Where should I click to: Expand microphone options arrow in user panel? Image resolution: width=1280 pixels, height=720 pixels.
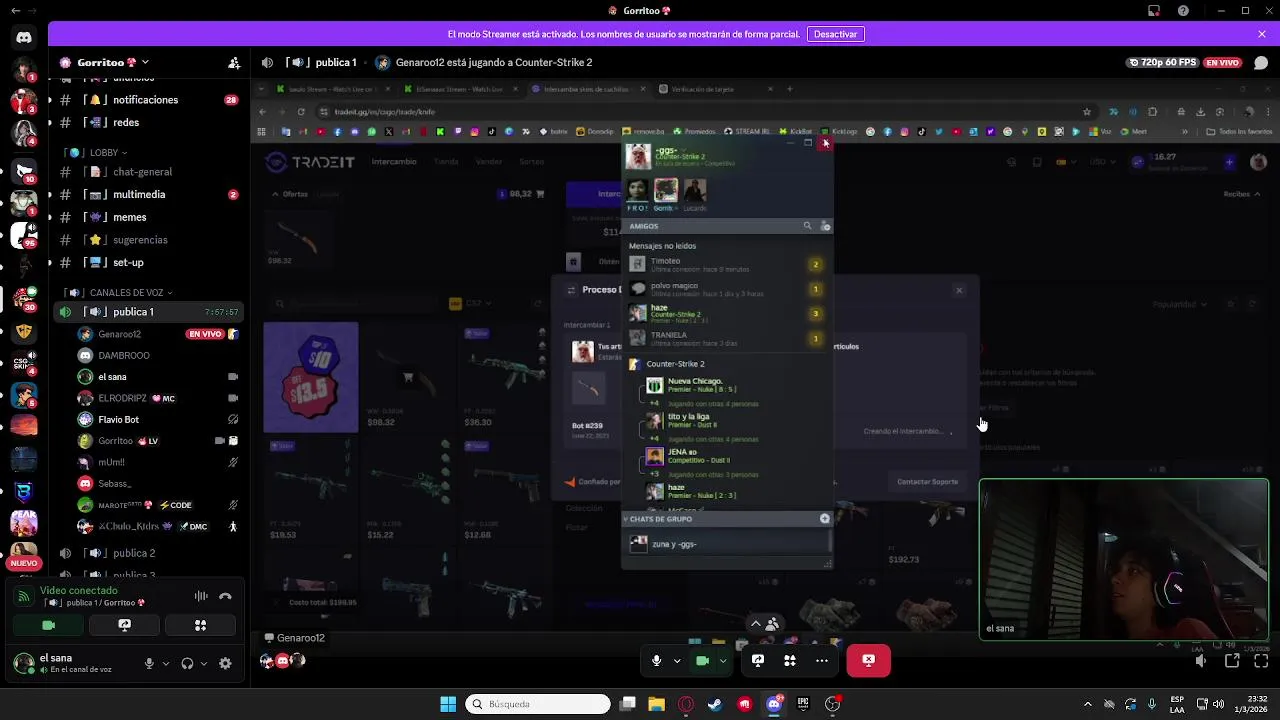pyautogui.click(x=165, y=663)
